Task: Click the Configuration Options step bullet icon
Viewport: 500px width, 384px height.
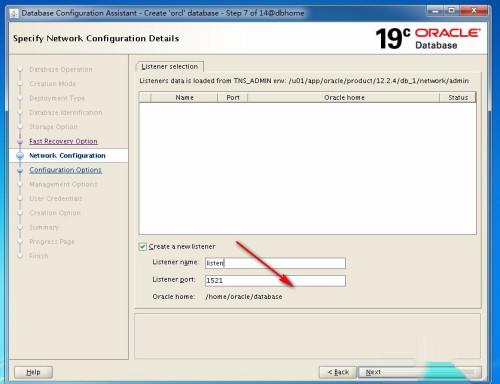Action: (x=20, y=170)
